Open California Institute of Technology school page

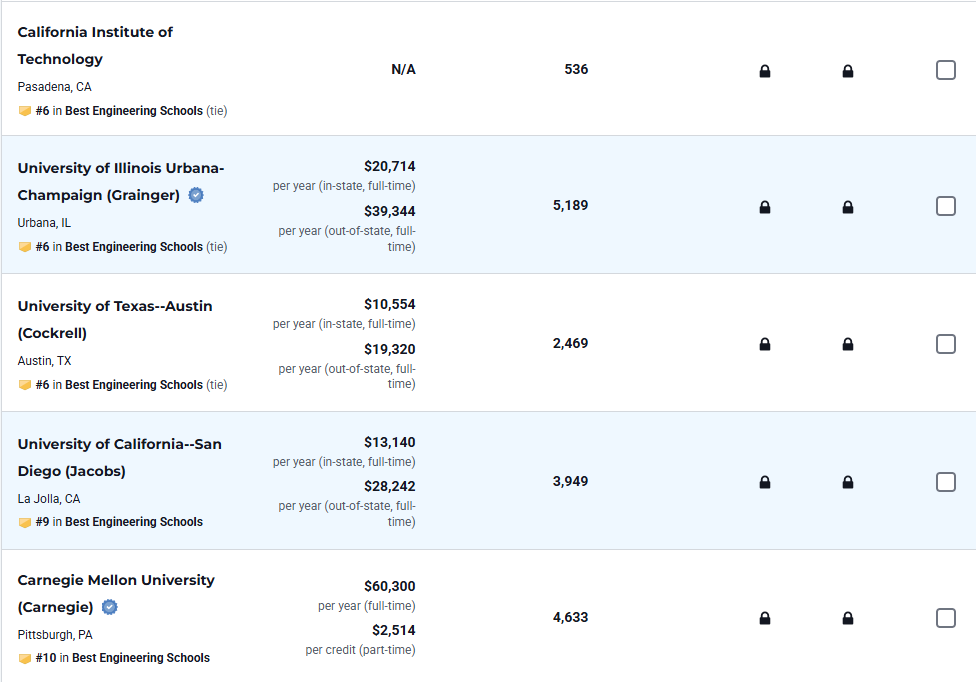[x=95, y=45]
